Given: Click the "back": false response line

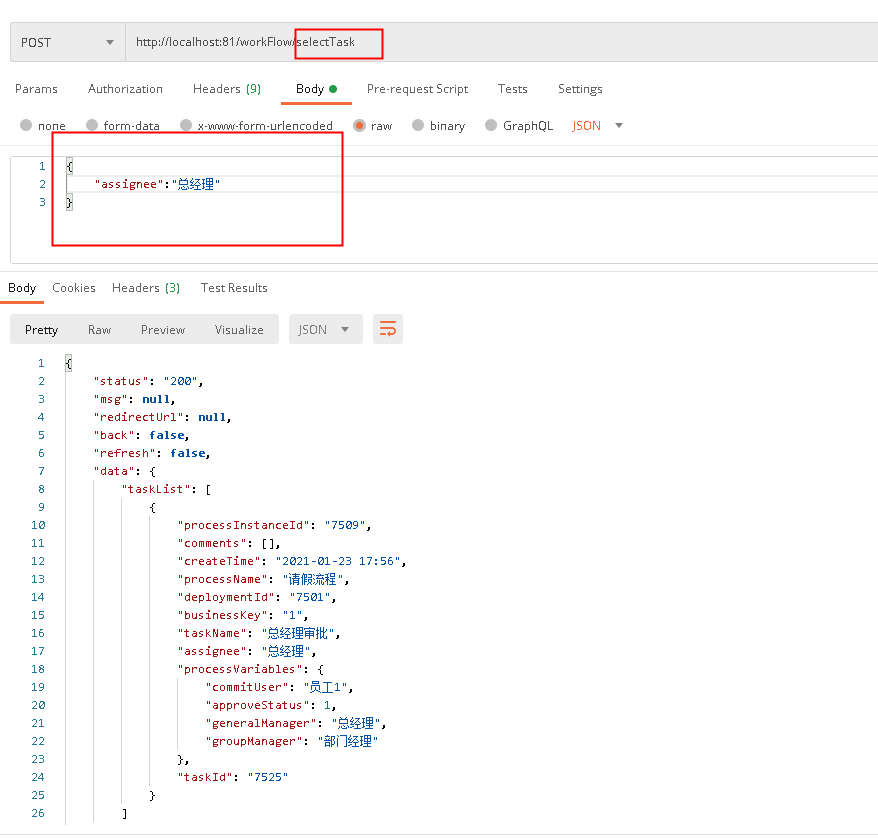Looking at the screenshot, I should coord(142,435).
